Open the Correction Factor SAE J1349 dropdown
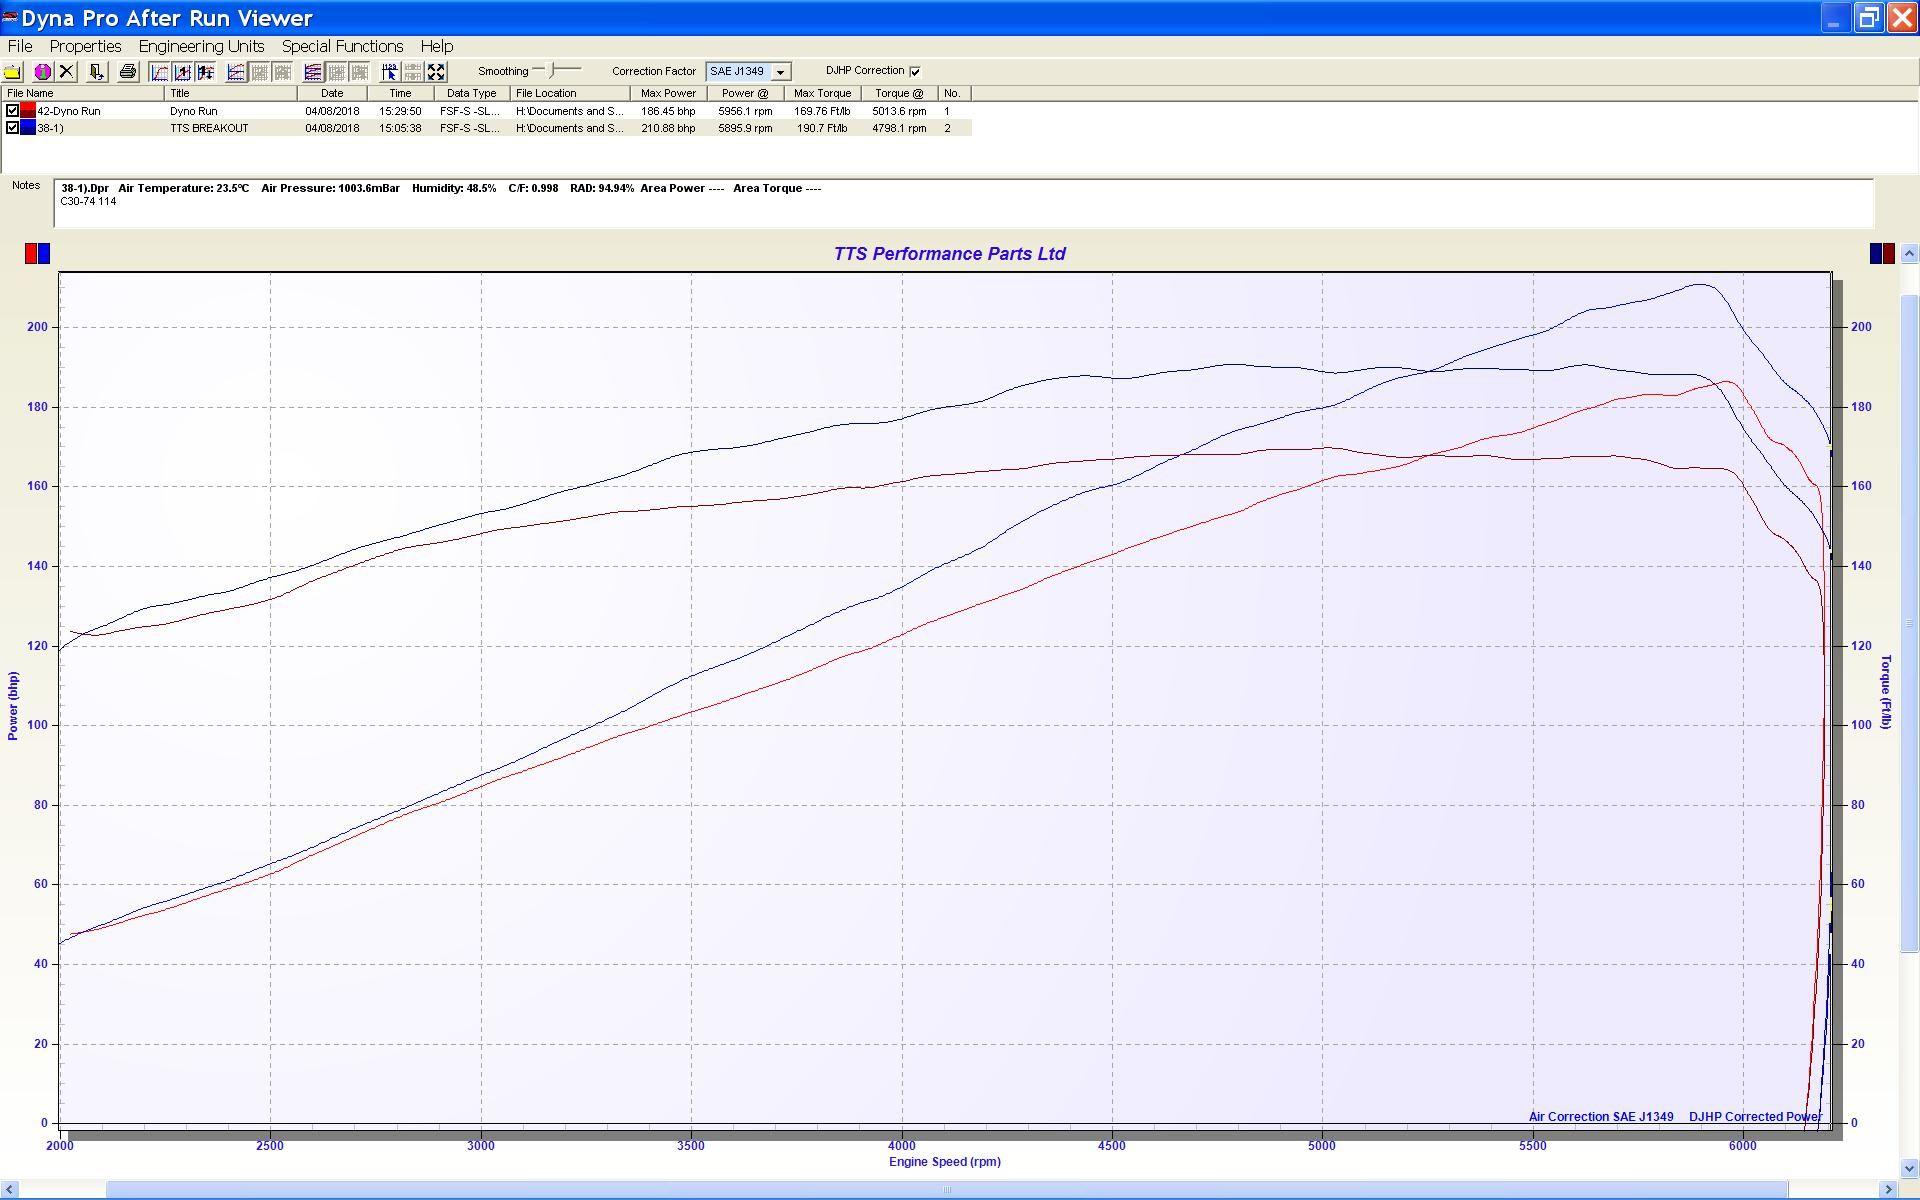 [780, 72]
